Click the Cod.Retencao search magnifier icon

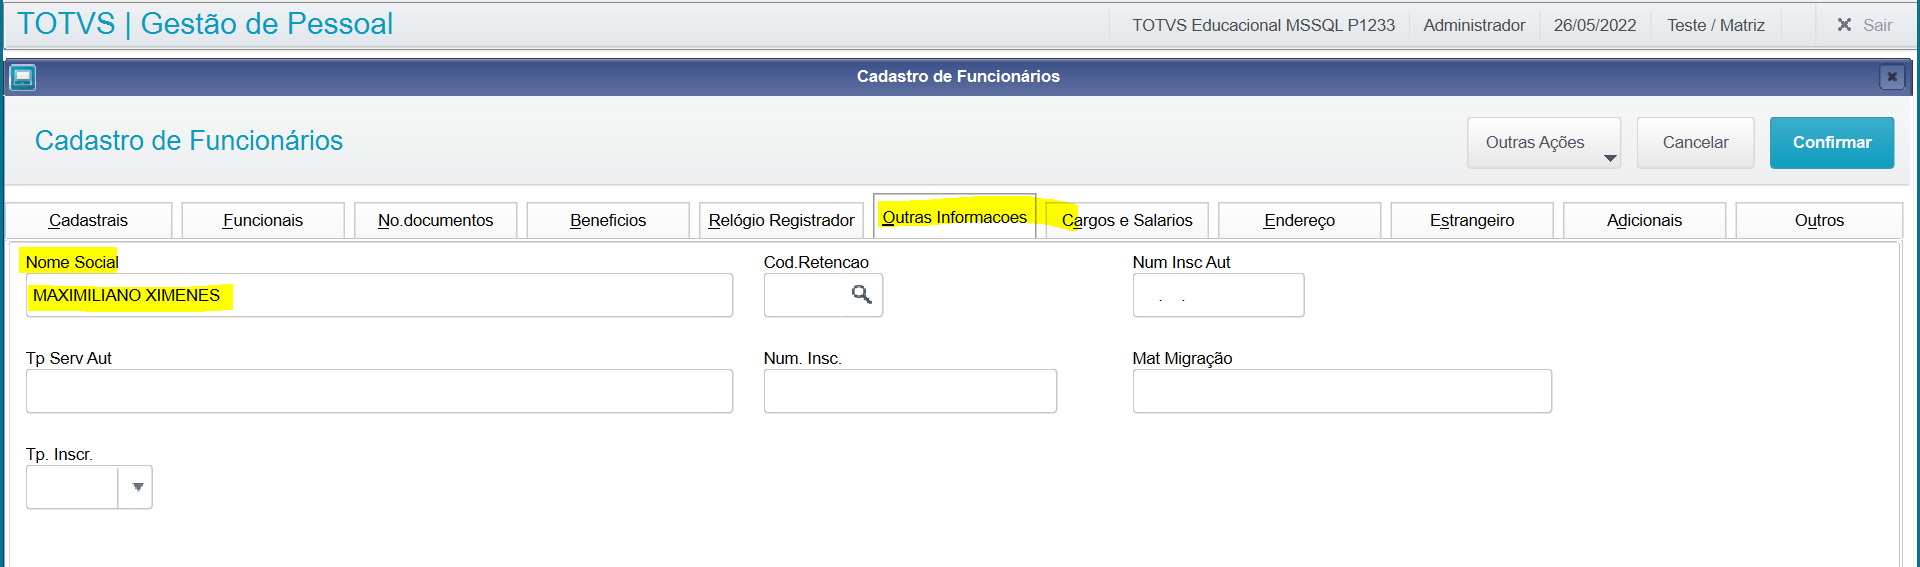click(861, 294)
